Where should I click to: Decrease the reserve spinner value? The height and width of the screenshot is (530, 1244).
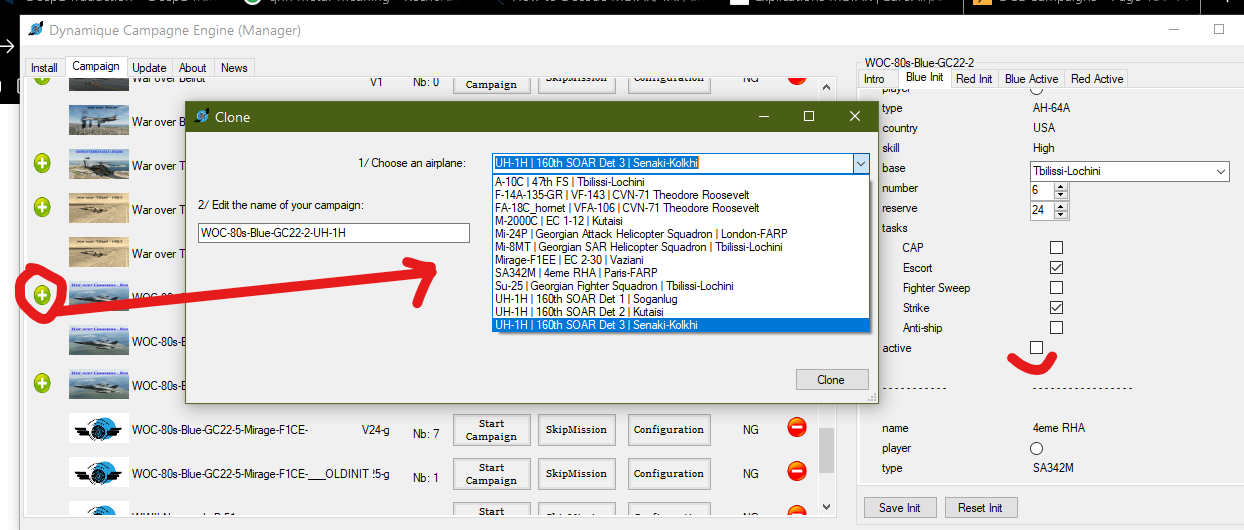pyautogui.click(x=1060, y=214)
